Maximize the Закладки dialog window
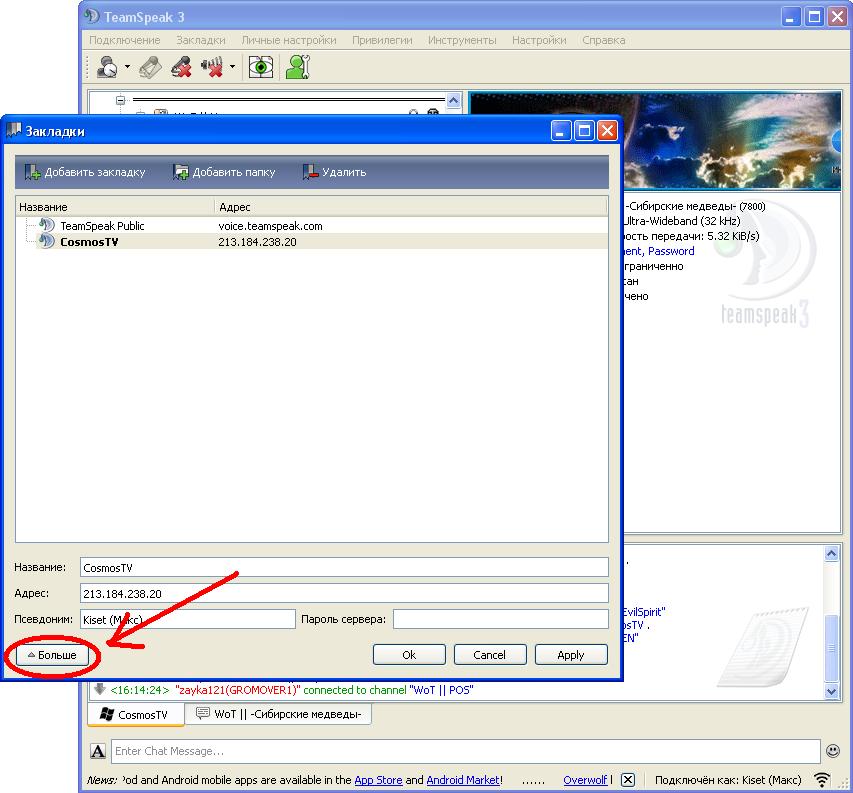The width and height of the screenshot is (853, 793). 584,131
